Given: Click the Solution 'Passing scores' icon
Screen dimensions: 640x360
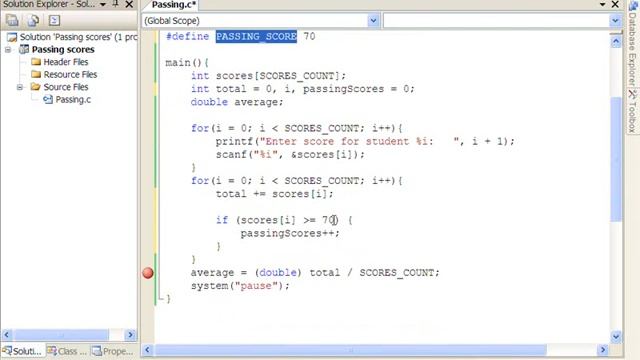Looking at the screenshot, I should point(12,37).
